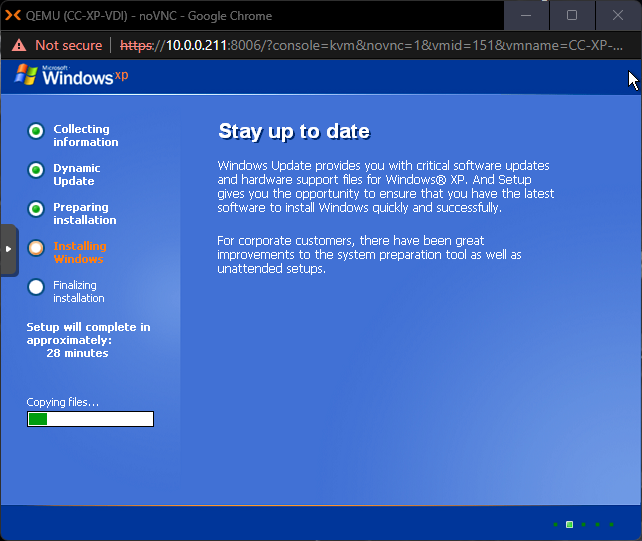Click the orange Installing Windows label

(80, 252)
